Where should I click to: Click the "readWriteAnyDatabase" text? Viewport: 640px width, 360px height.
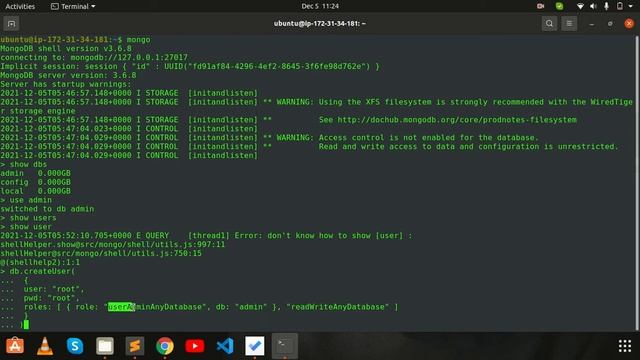click(338, 307)
